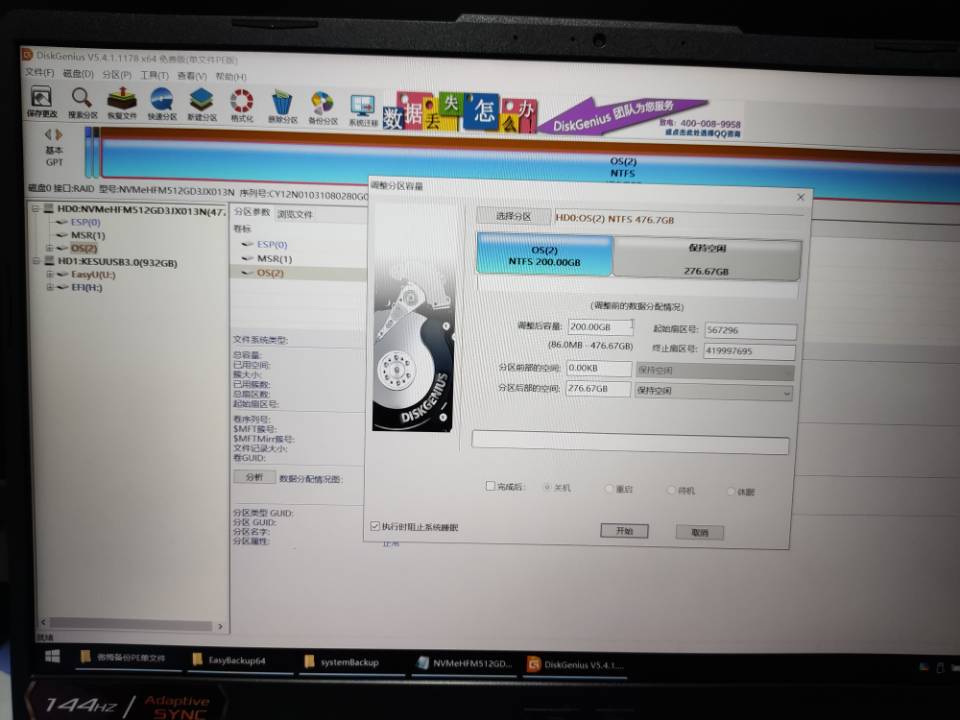This screenshot has width=960, height=720.
Task: Click the tree panel scroll-right arrow
Action: (x=220, y=626)
